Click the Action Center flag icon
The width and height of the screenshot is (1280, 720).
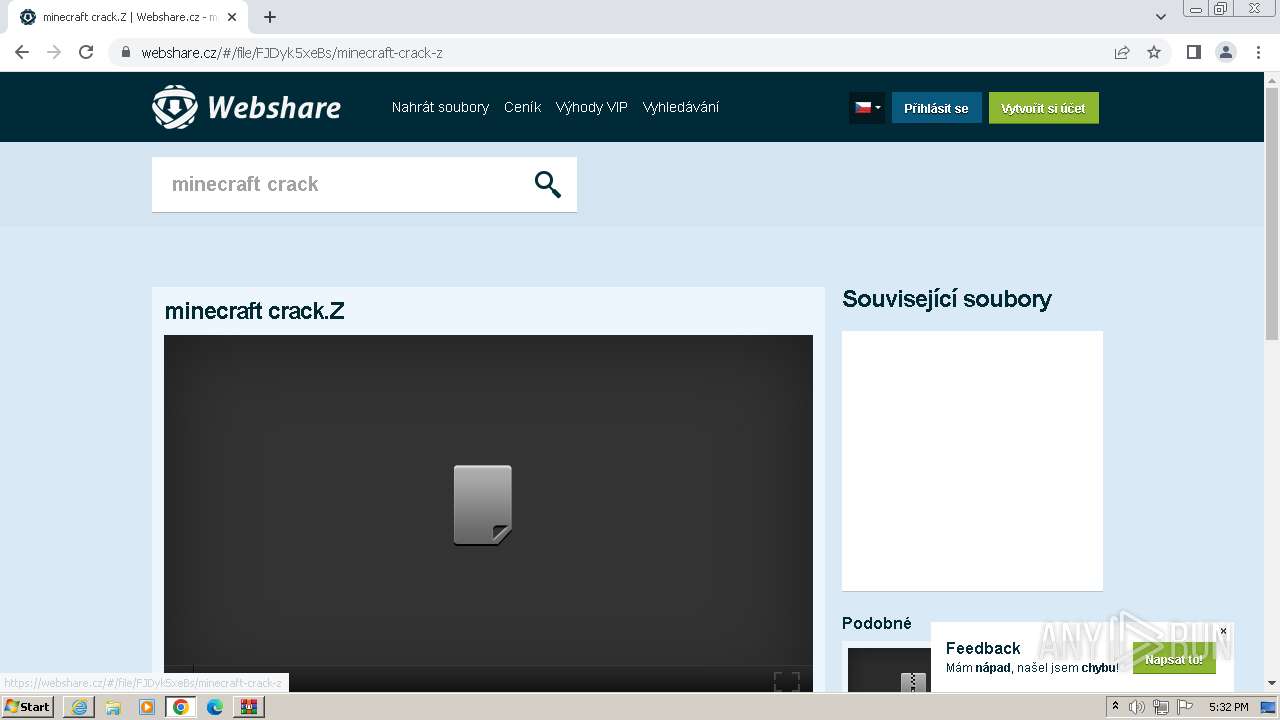coord(1185,707)
